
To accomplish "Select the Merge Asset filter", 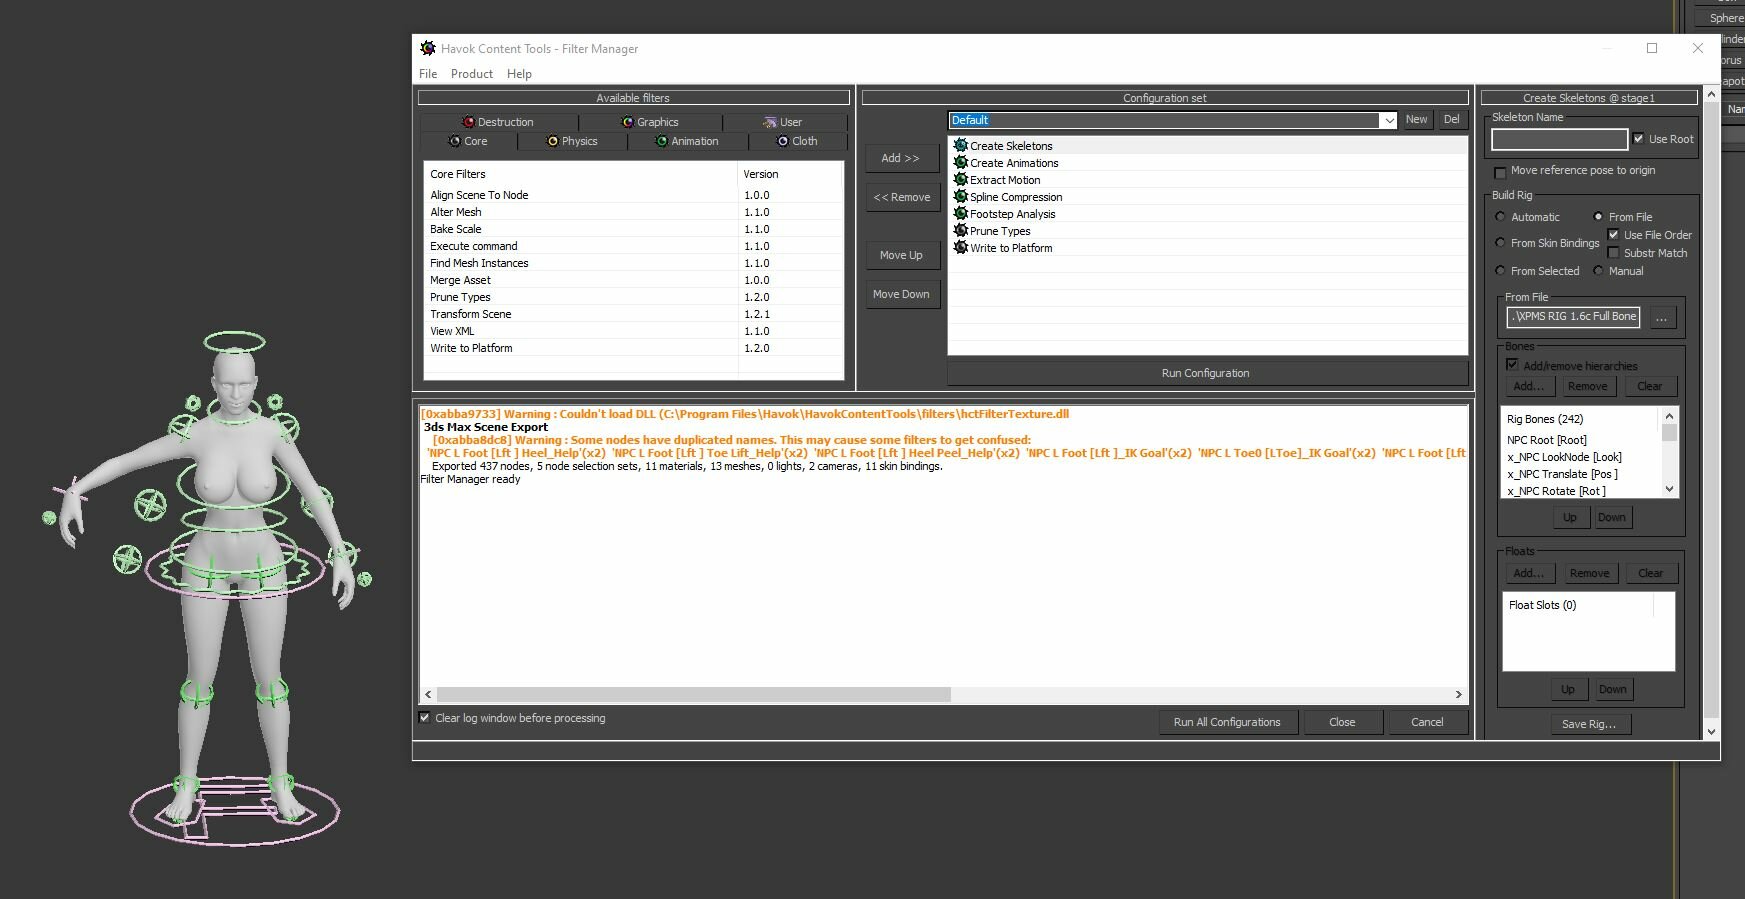I will pos(460,280).
